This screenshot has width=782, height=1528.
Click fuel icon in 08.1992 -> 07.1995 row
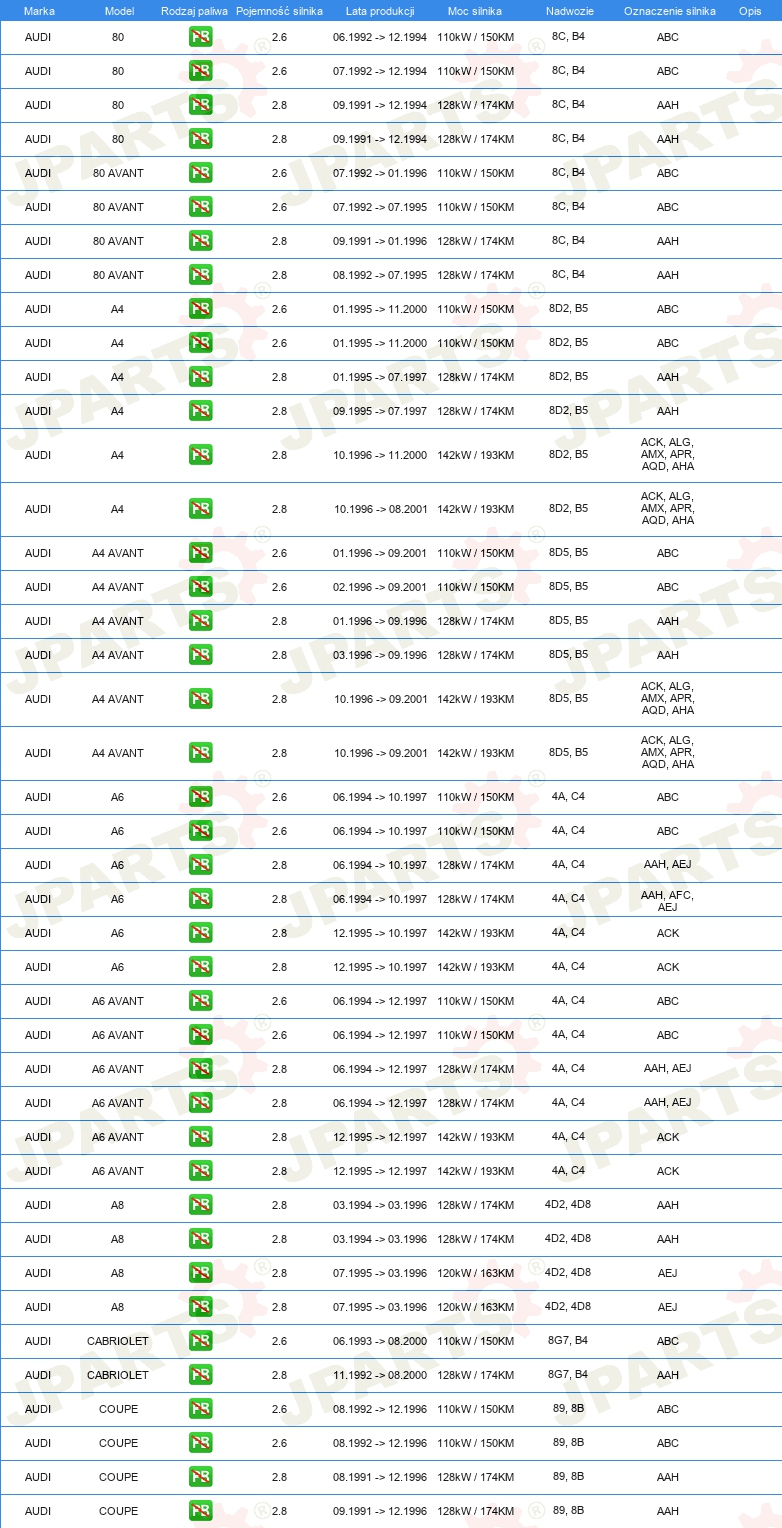[x=200, y=275]
